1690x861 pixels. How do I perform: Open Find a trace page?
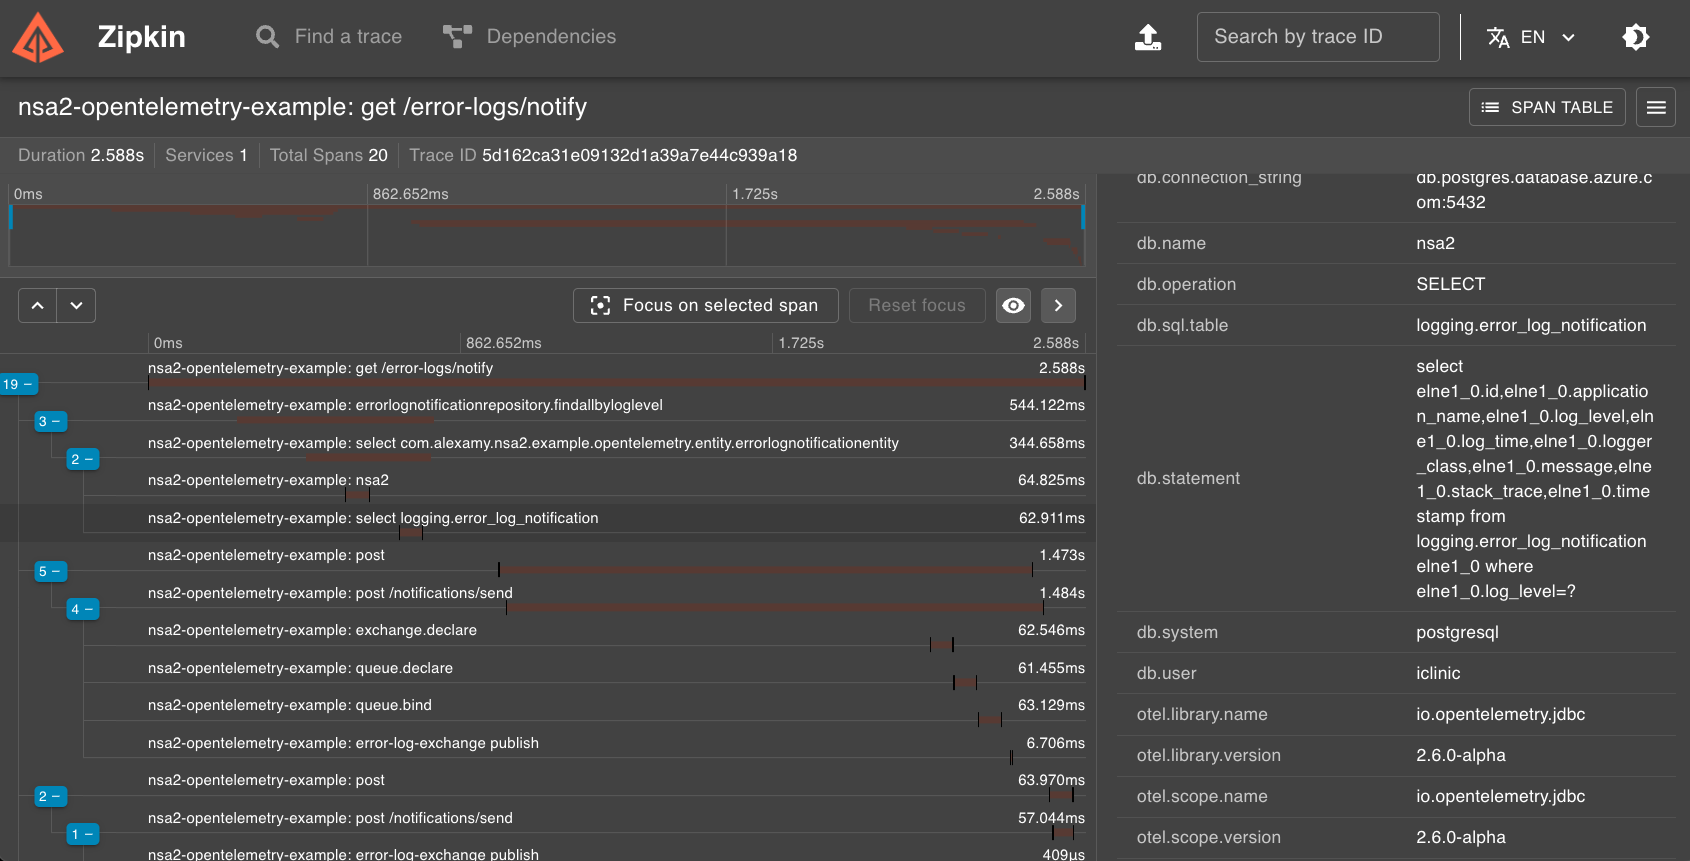coord(329,37)
